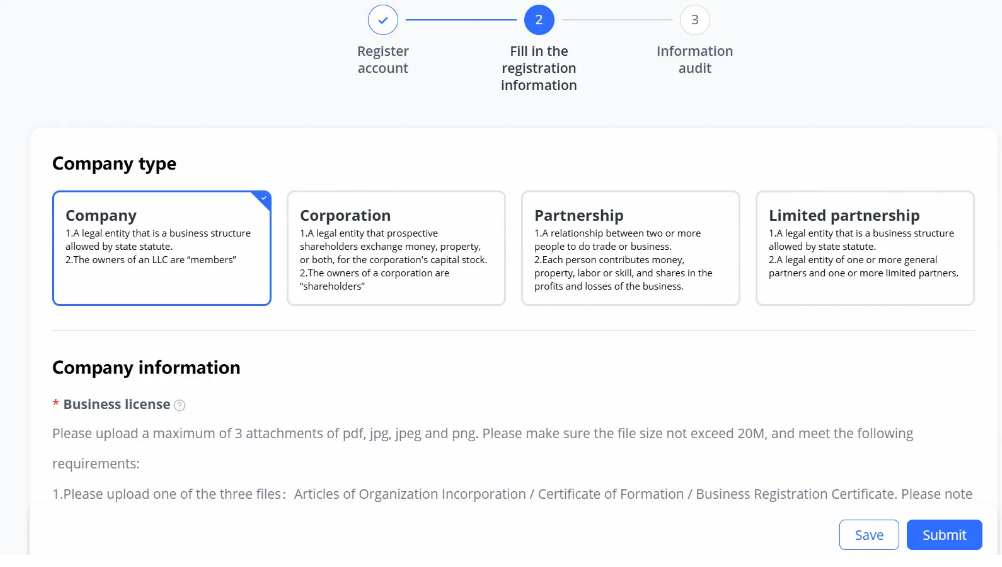Click the step 2 circle icon
The width and height of the screenshot is (1002, 567).
coord(539,20)
